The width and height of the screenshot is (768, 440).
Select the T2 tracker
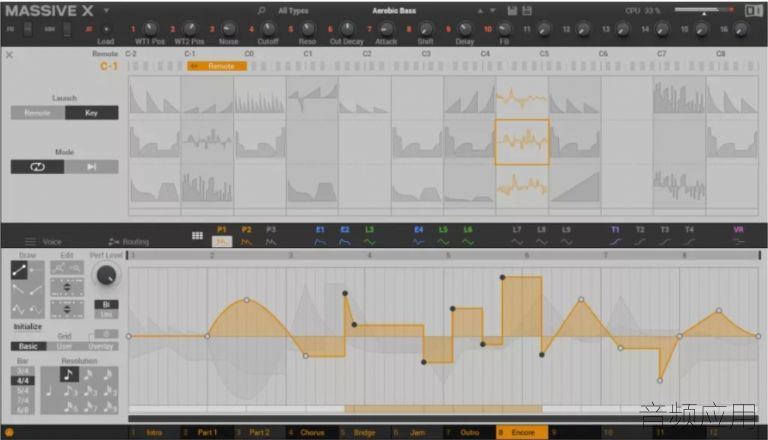640,236
